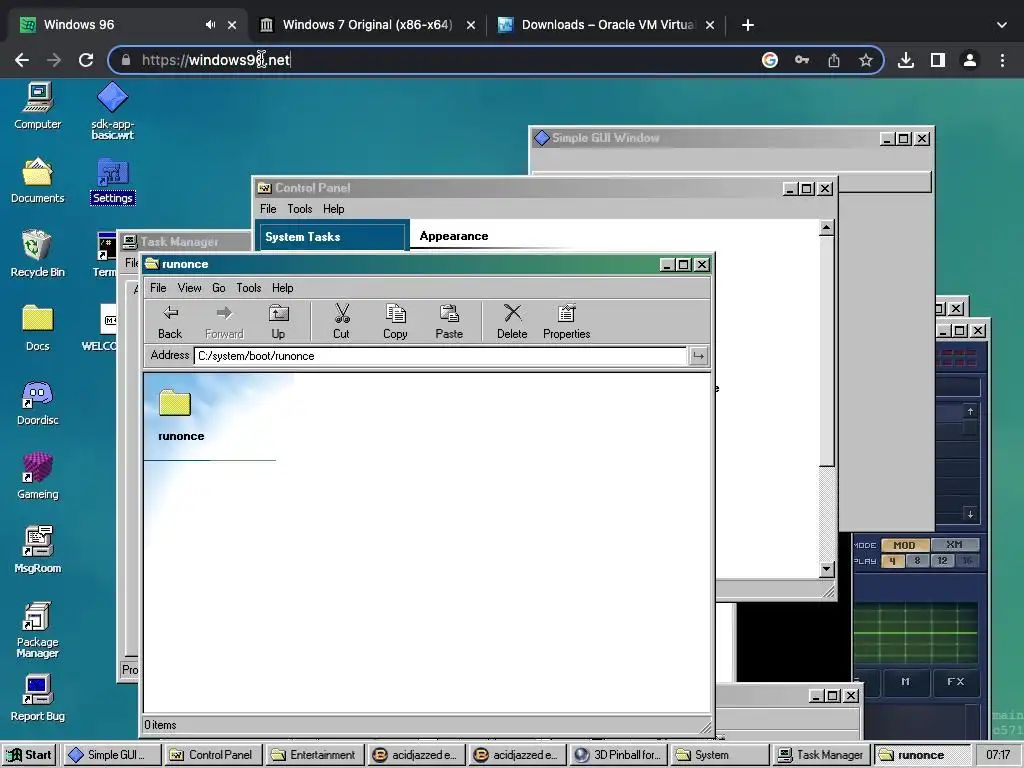Screen dimensions: 1024x768
Task: Click the taskbar clock showing 07:17
Action: tap(998, 755)
